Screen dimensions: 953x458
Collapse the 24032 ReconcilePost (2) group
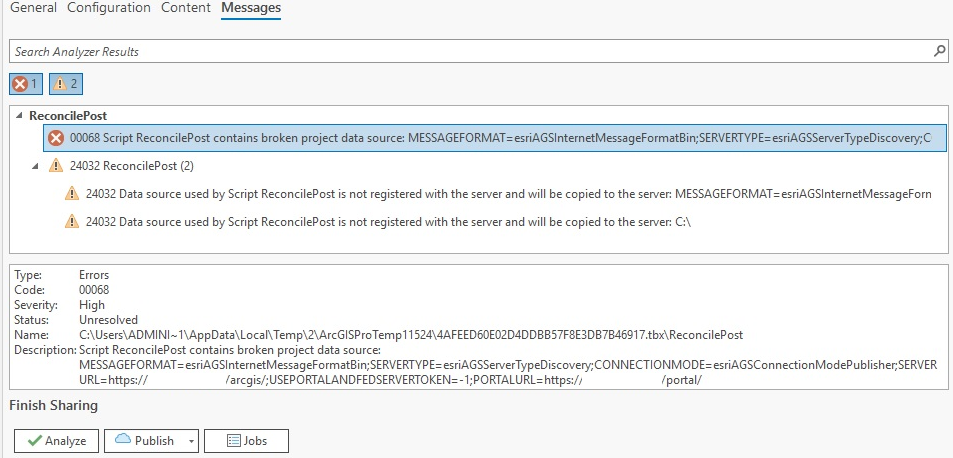click(37, 165)
